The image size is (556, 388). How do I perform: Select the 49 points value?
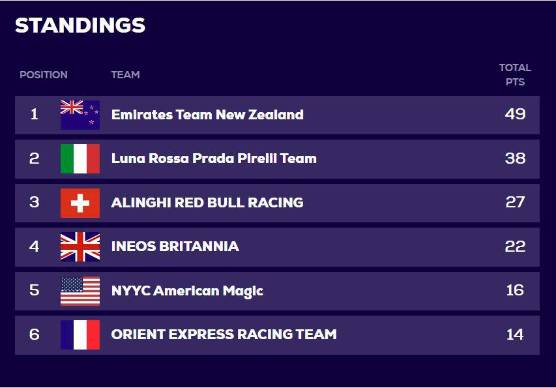[515, 114]
